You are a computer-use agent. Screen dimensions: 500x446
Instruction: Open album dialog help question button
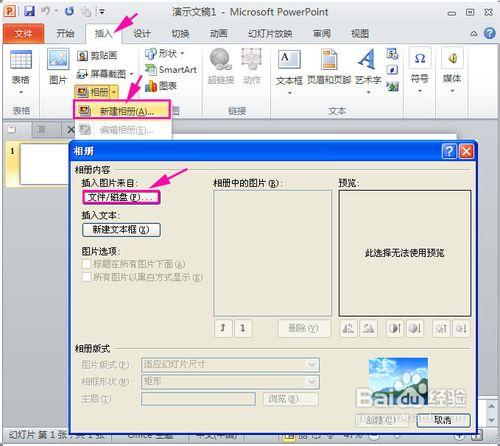449,152
